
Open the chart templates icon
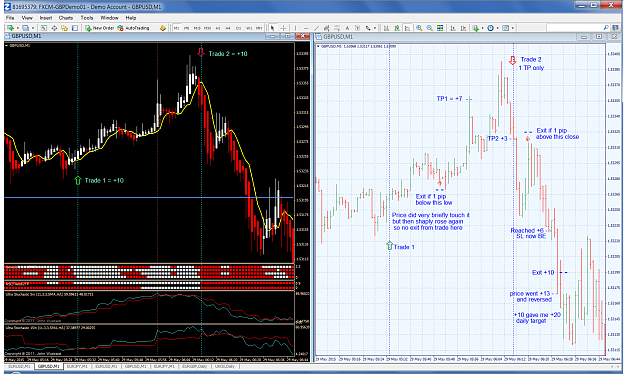[505, 28]
